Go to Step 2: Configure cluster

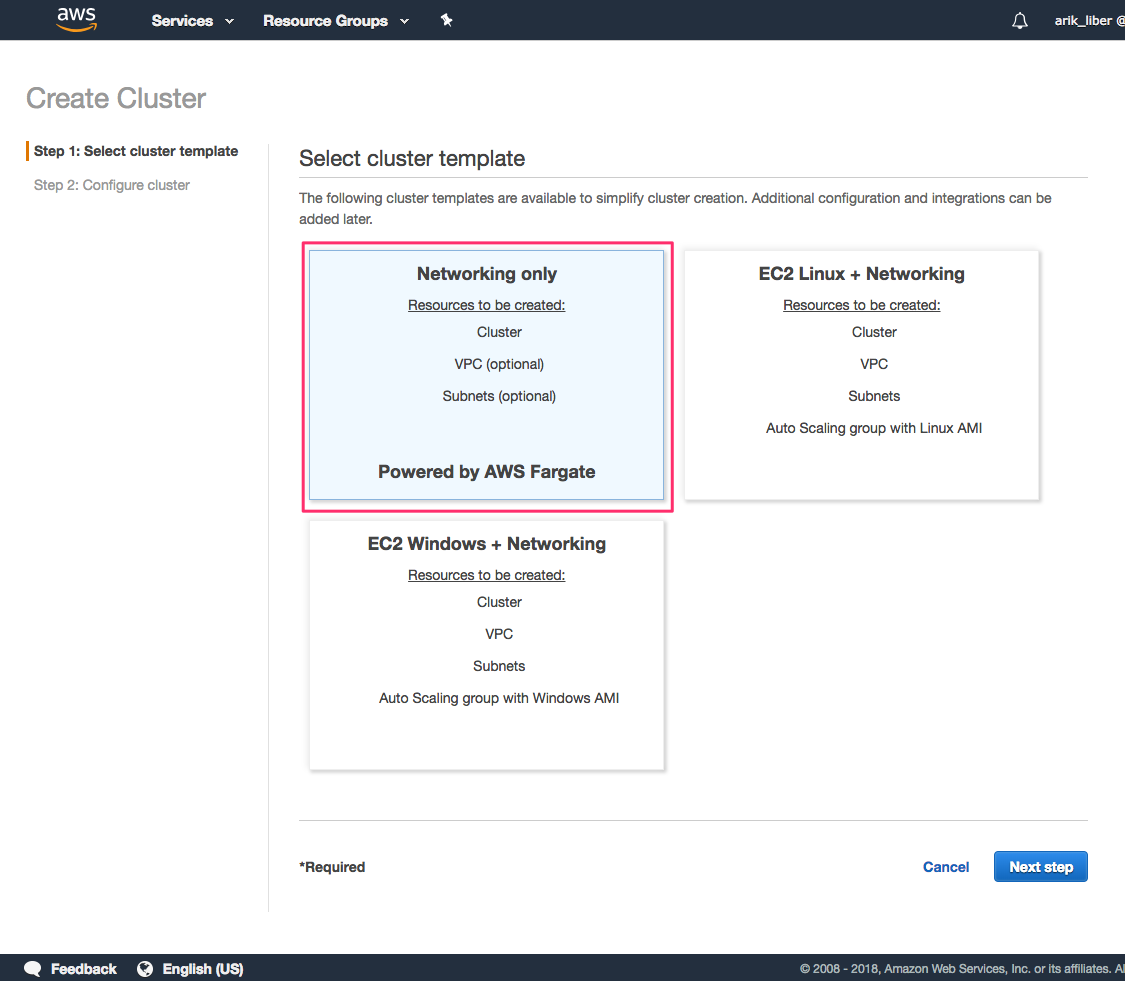pyautogui.click(x=111, y=184)
